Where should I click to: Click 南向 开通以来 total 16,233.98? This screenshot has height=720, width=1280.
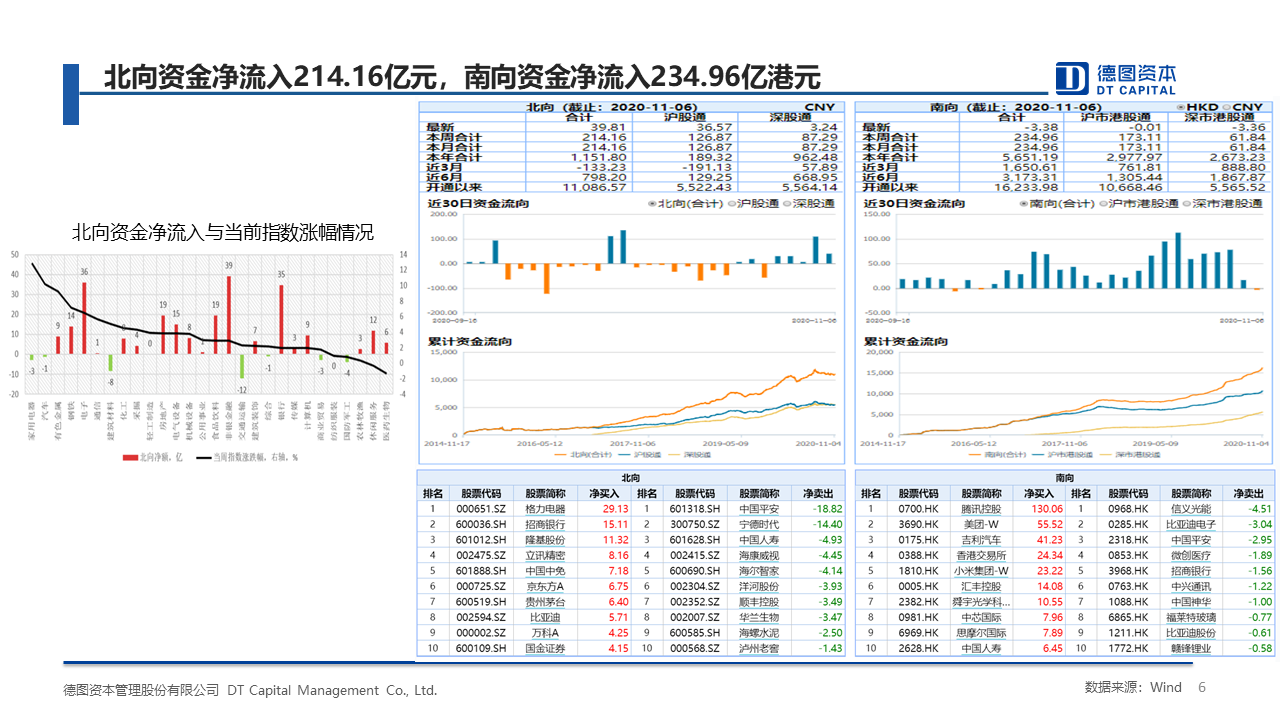(1027, 187)
